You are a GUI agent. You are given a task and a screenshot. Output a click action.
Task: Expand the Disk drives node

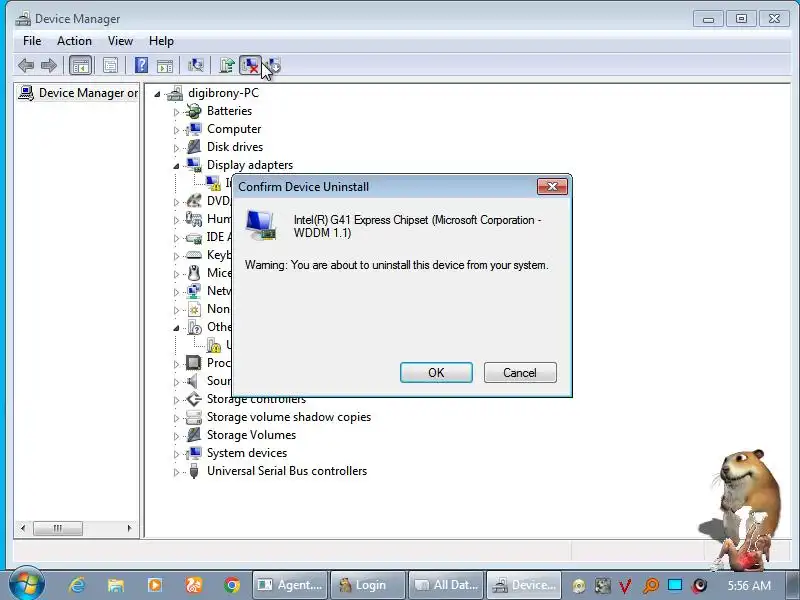[x=177, y=148]
